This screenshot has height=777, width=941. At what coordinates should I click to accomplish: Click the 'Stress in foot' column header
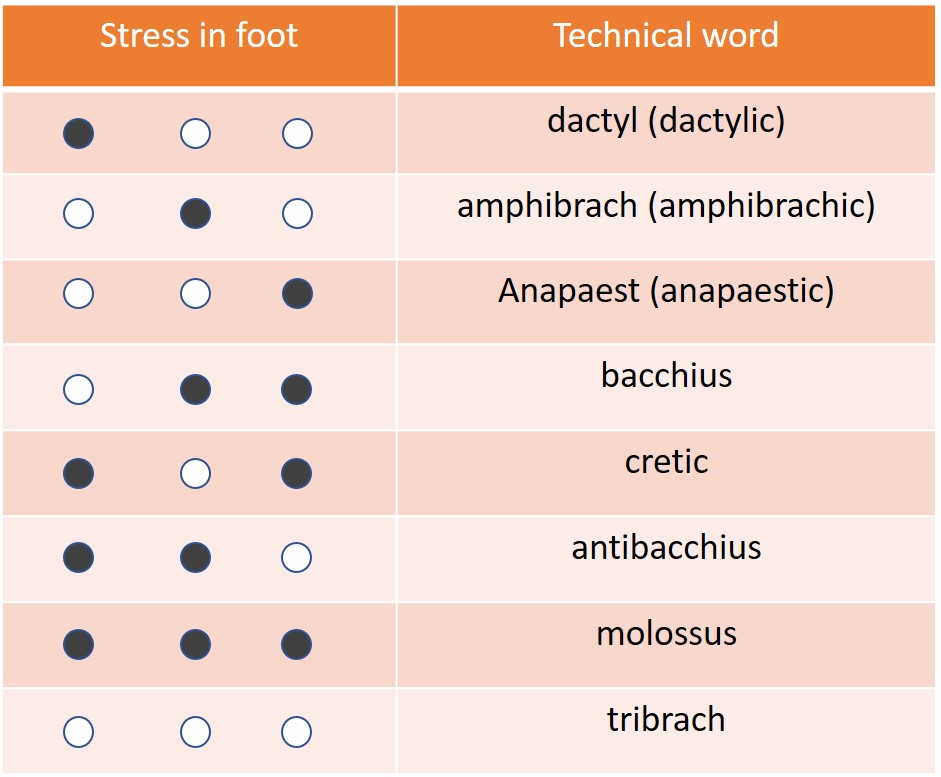pyautogui.click(x=198, y=37)
